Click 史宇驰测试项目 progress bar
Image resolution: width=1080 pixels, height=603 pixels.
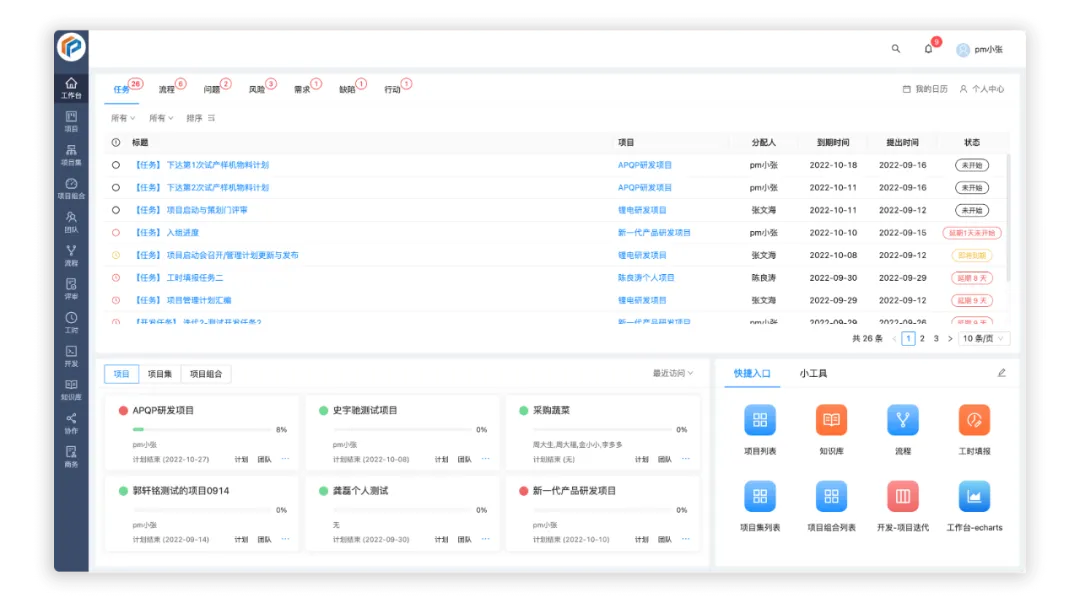pos(402,429)
